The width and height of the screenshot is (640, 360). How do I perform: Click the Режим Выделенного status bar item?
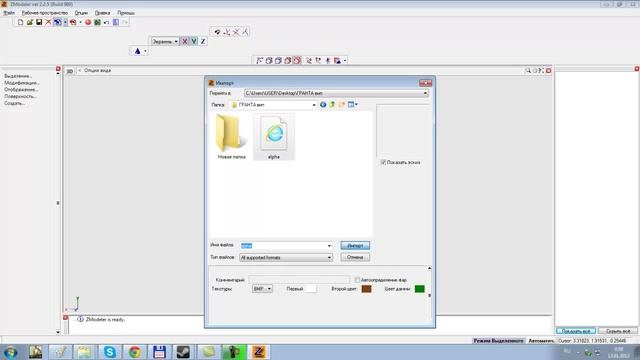point(498,340)
